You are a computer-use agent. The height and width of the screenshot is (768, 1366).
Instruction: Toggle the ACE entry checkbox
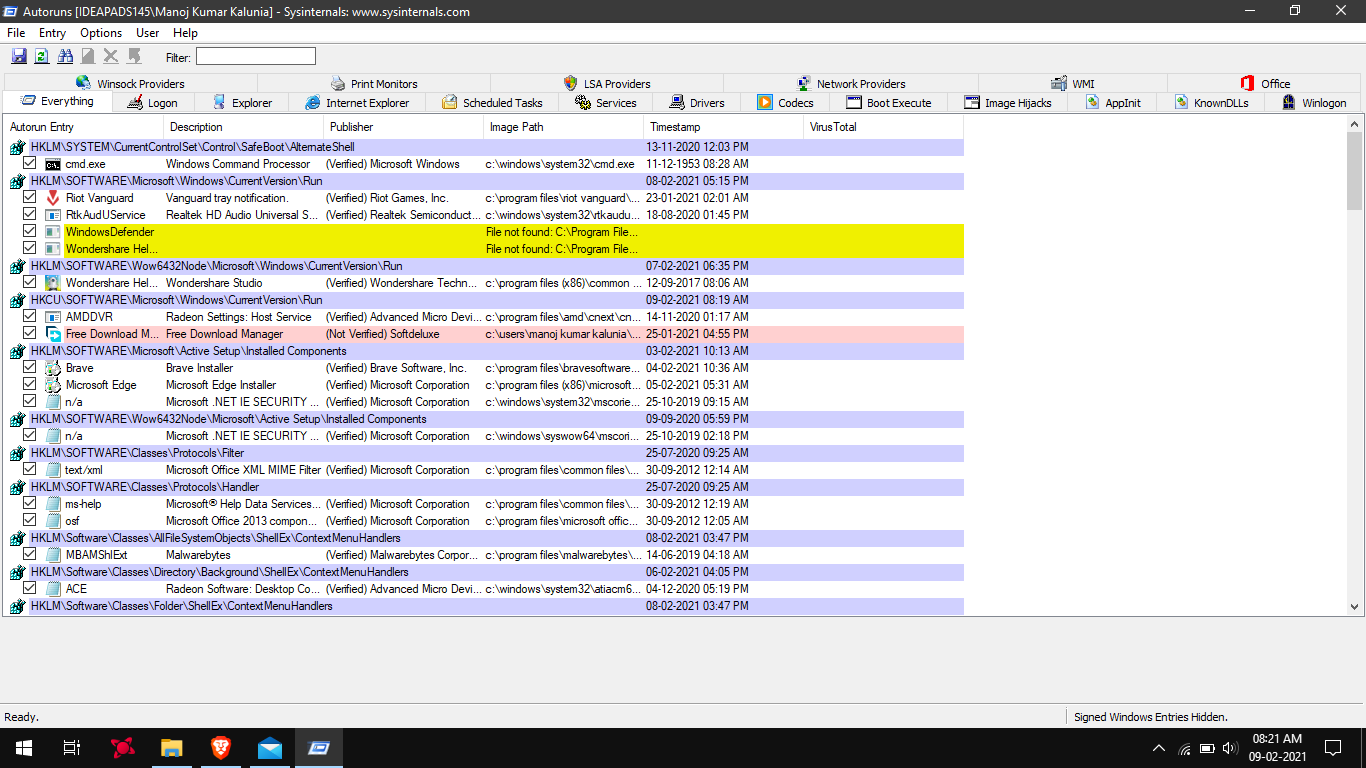click(30, 589)
